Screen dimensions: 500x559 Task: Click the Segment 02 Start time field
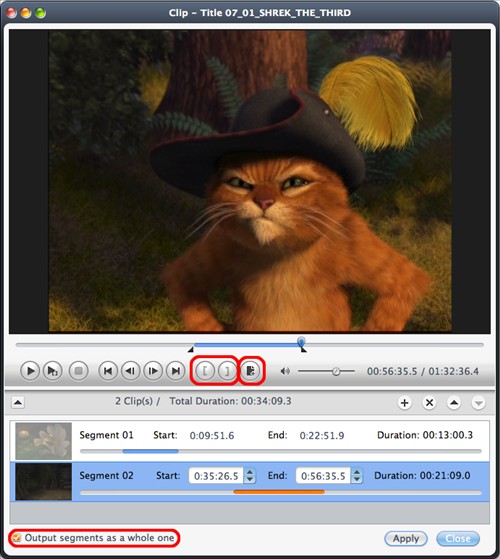click(216, 476)
